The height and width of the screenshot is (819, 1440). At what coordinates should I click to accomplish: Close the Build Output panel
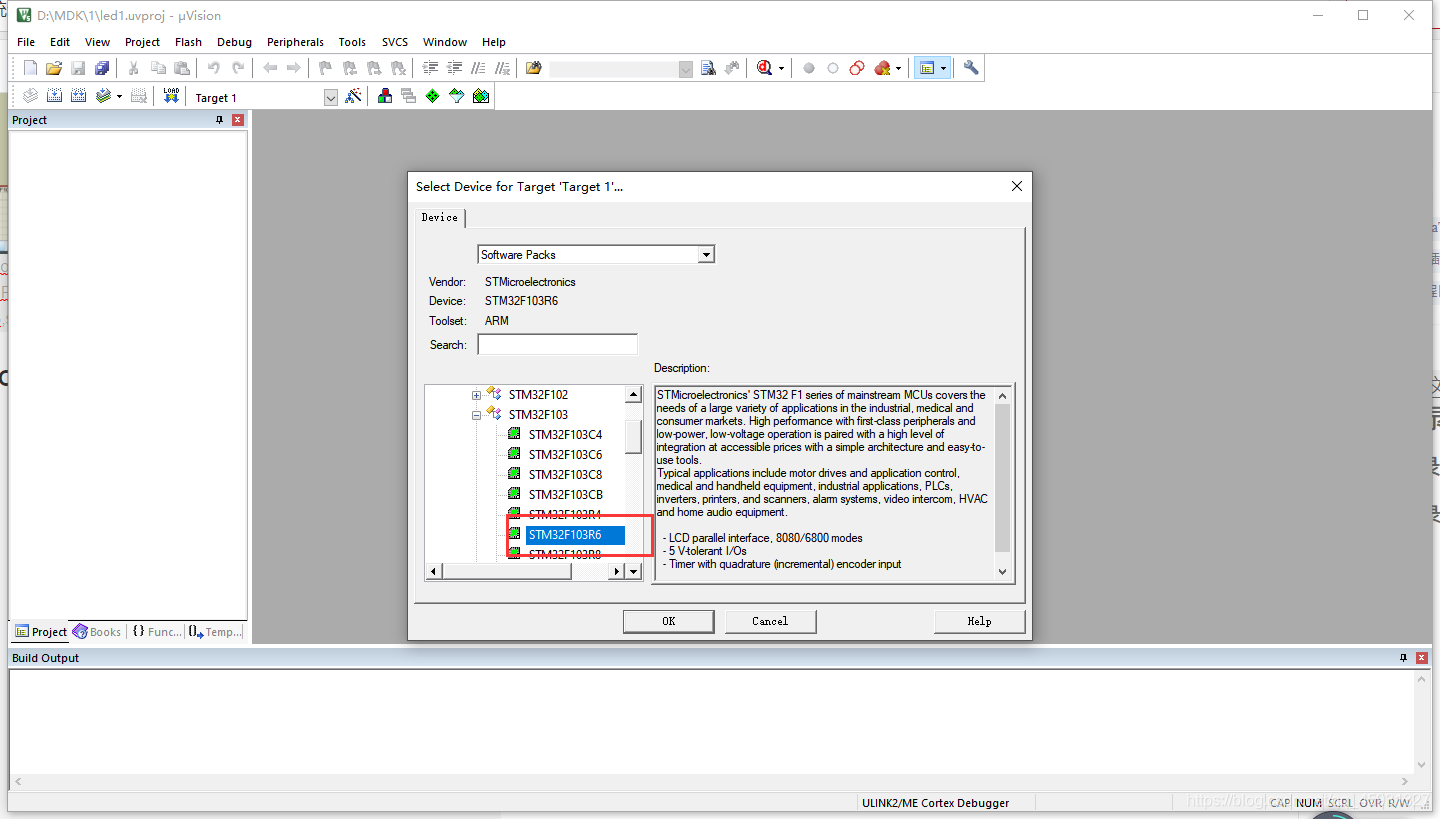coord(1421,658)
